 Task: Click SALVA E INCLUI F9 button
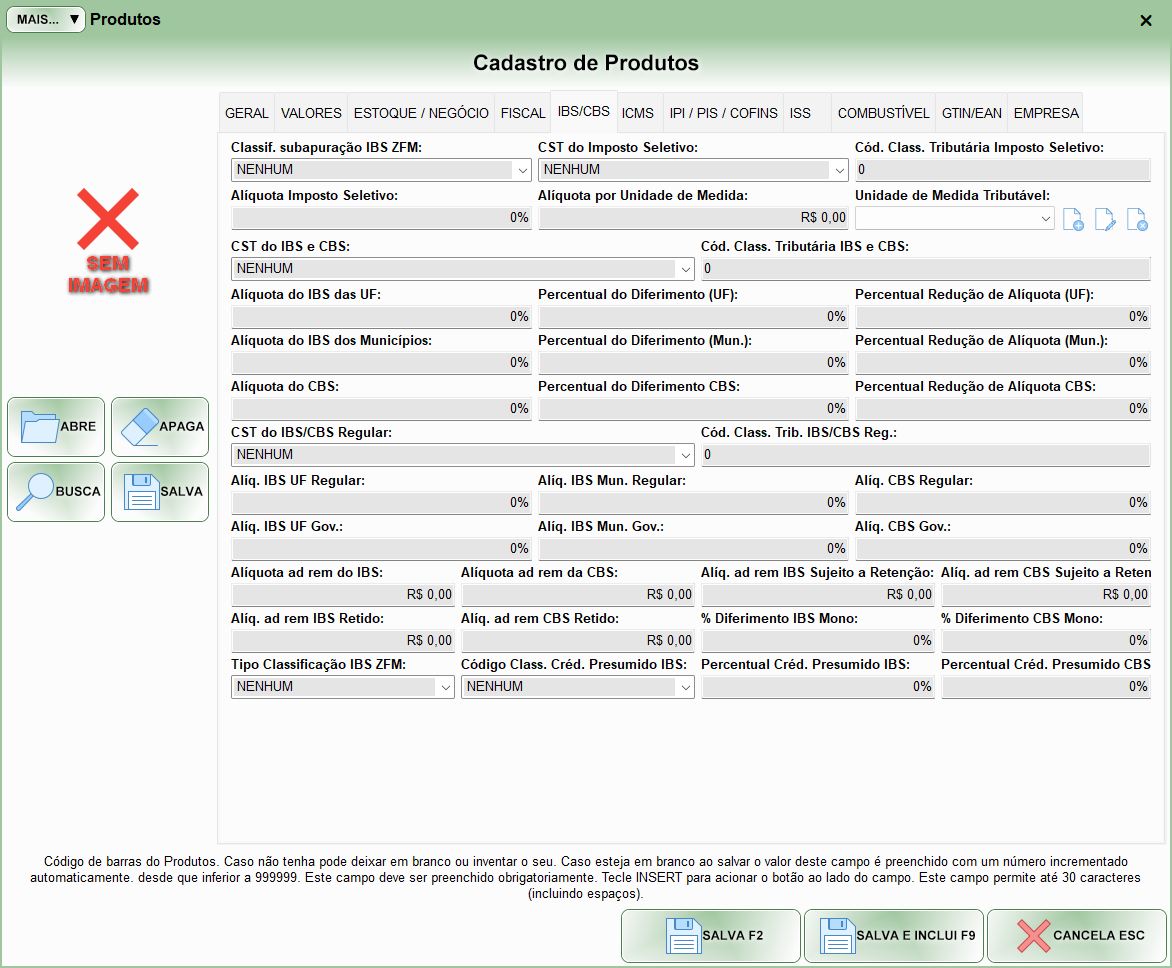coord(894,936)
